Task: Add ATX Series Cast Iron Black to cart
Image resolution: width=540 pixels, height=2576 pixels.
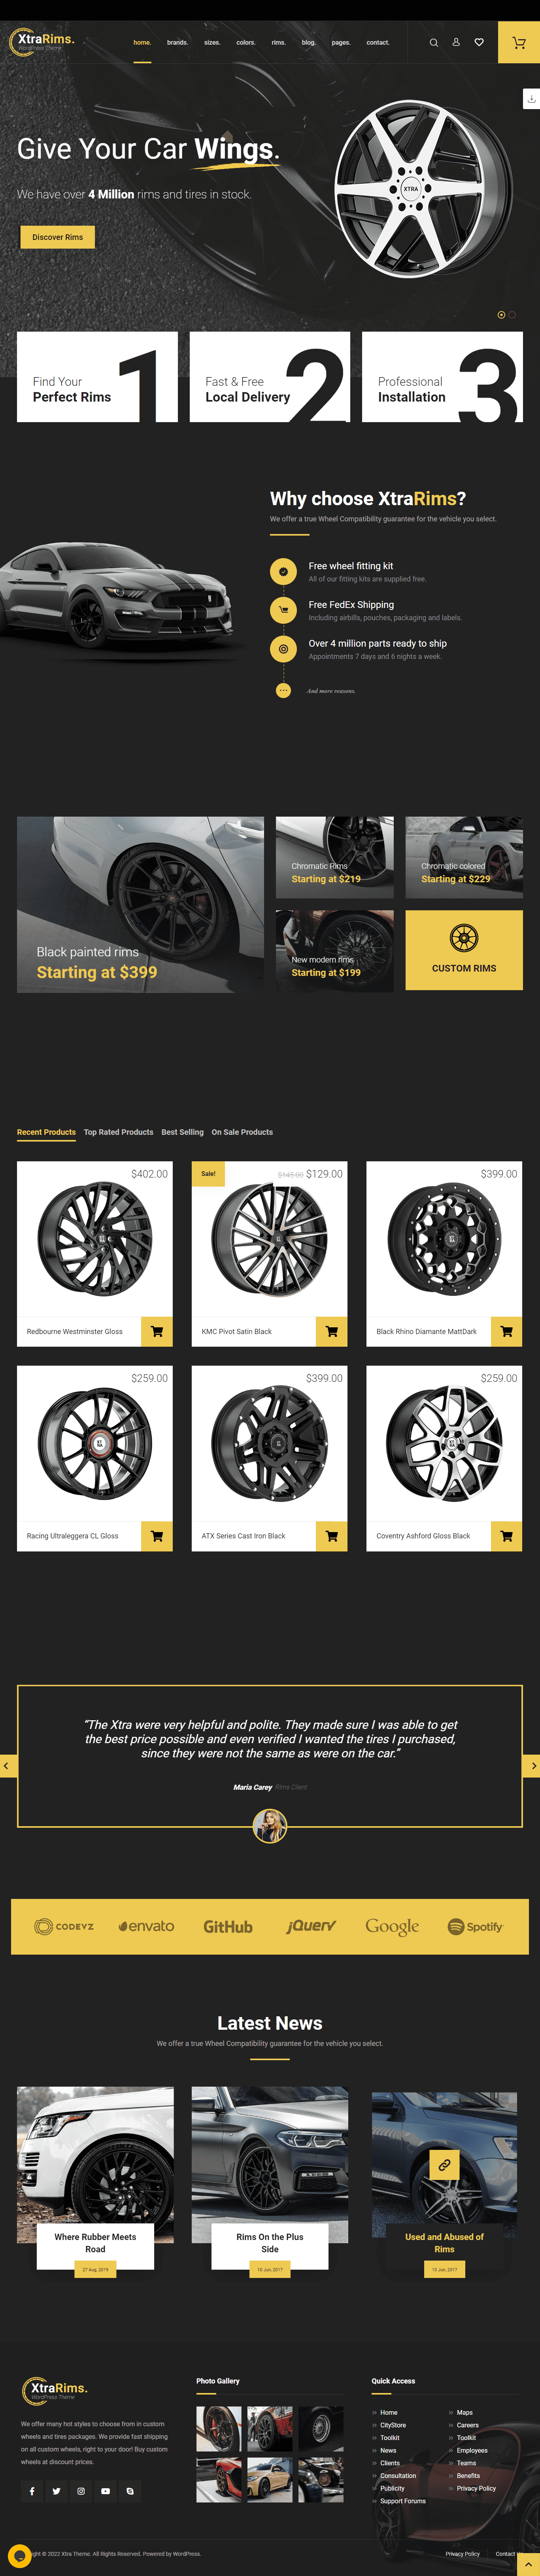Action: click(332, 1536)
